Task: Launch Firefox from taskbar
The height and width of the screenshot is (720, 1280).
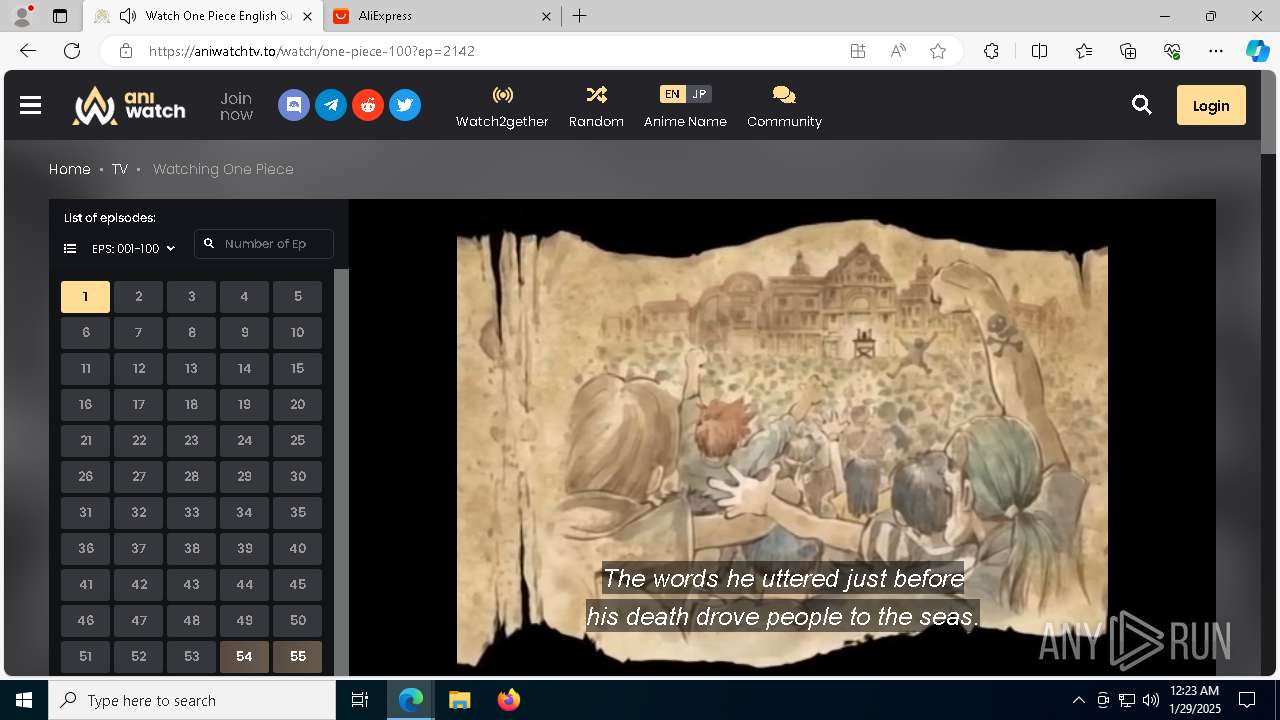Action: tap(508, 700)
